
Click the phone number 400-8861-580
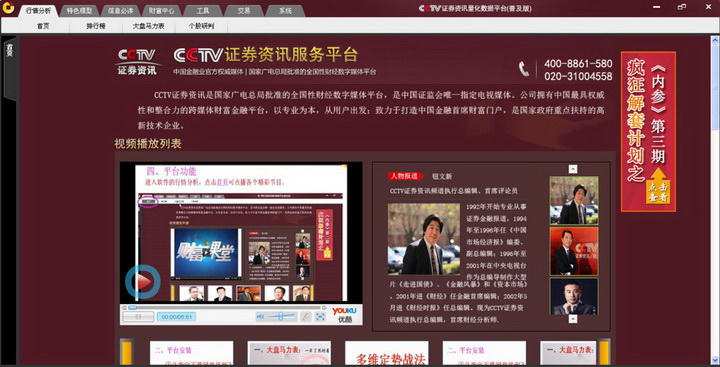578,64
